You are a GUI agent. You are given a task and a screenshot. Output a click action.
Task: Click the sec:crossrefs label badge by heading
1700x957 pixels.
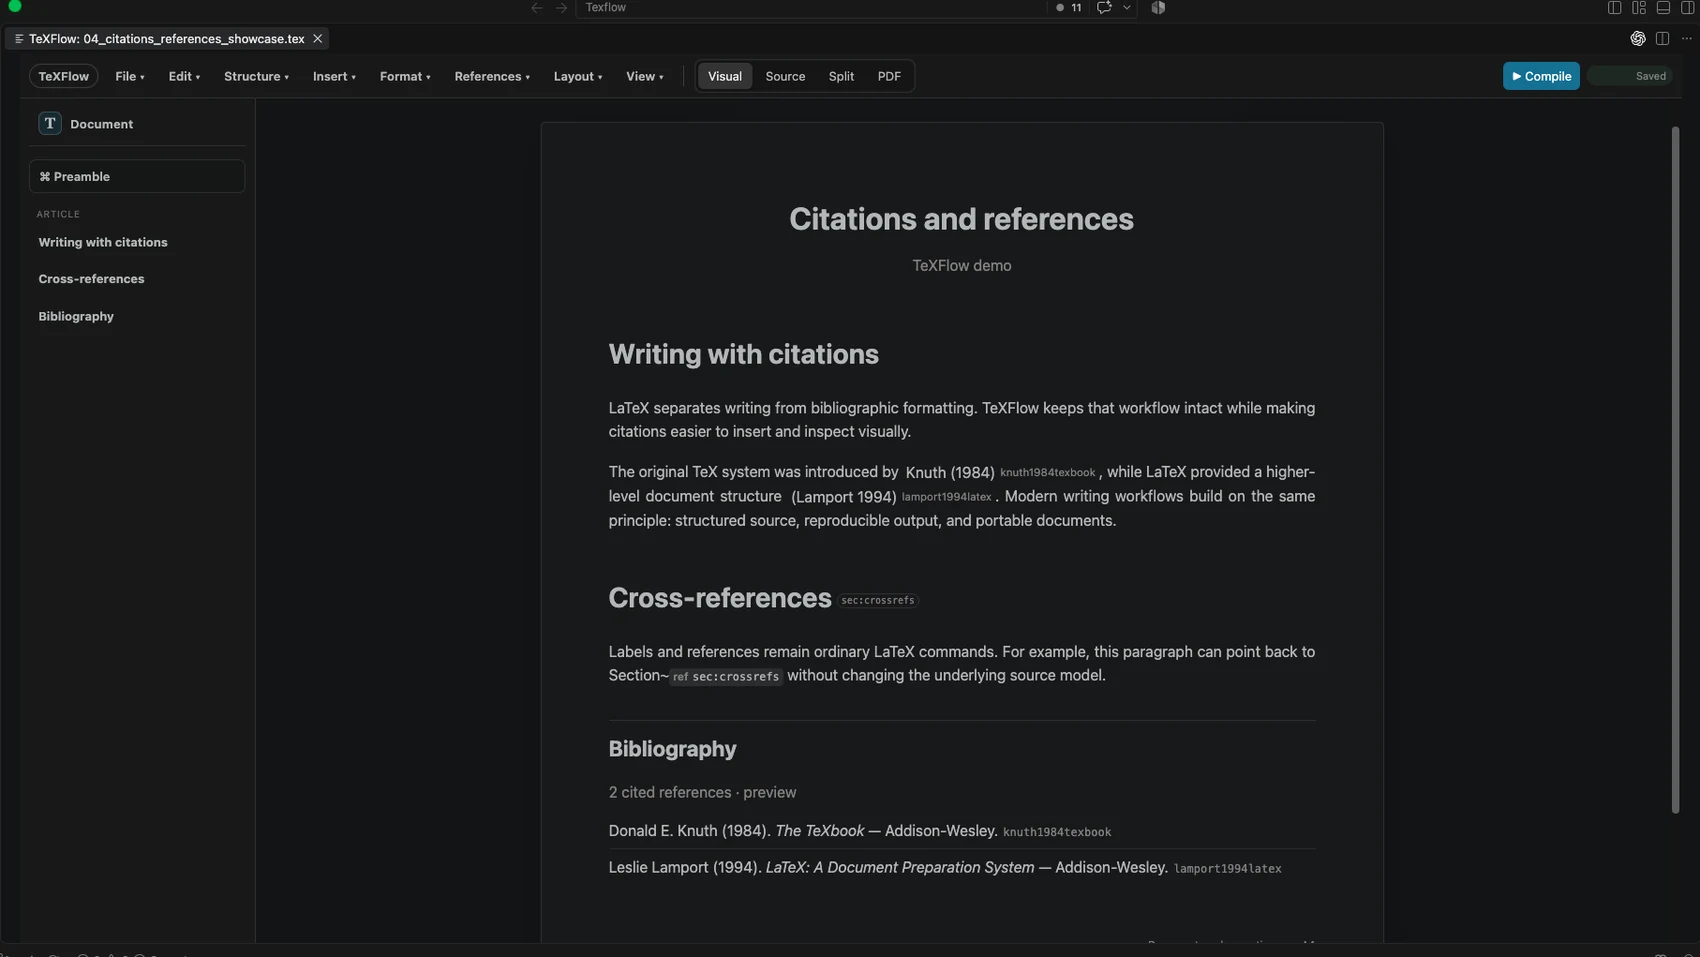coord(878,600)
